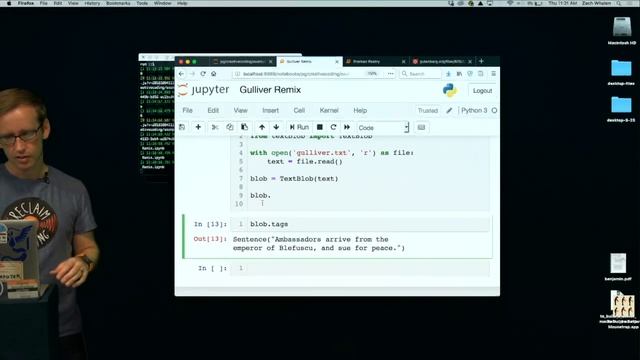
Task: Open the Help menu in Jupyter
Action: (x=360, y=111)
